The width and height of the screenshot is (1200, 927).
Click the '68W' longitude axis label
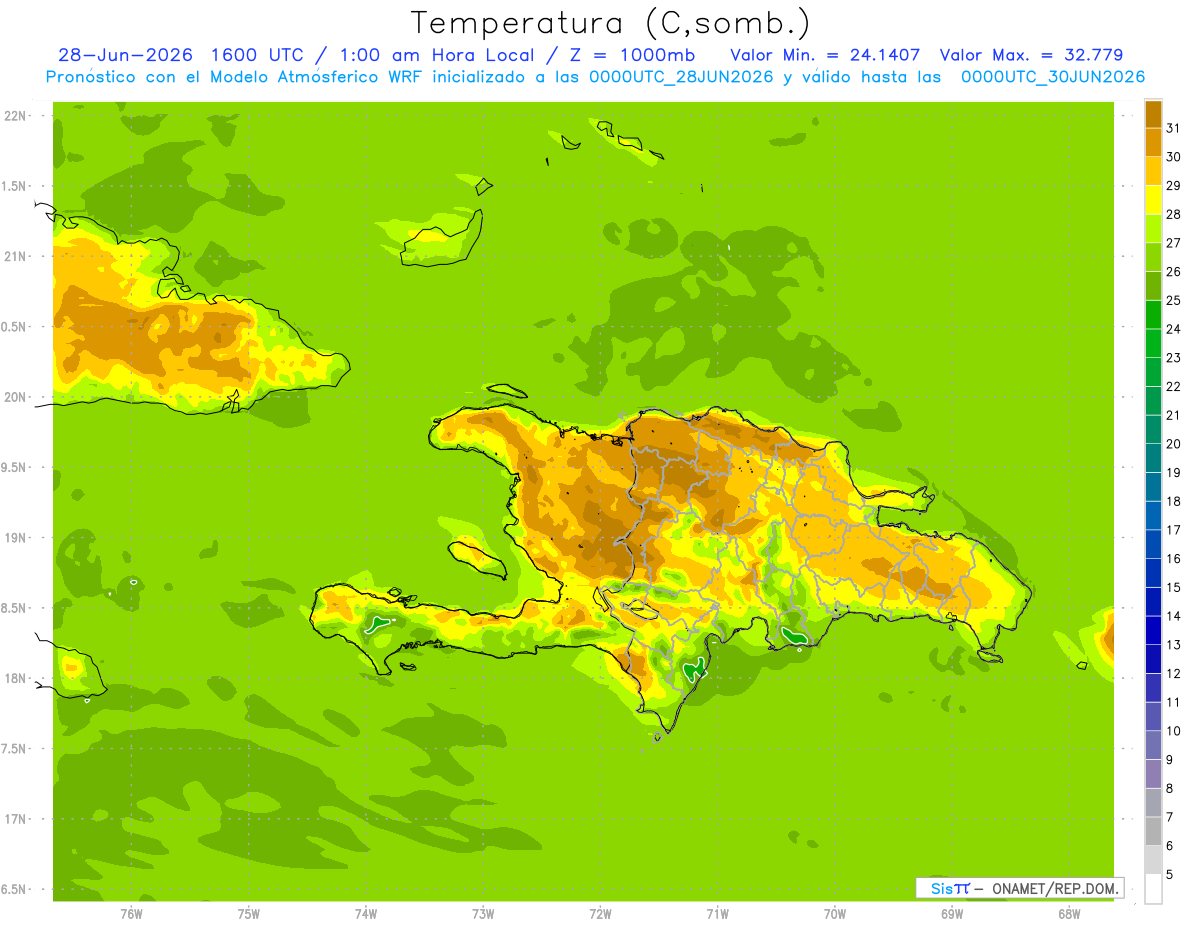click(x=1069, y=914)
